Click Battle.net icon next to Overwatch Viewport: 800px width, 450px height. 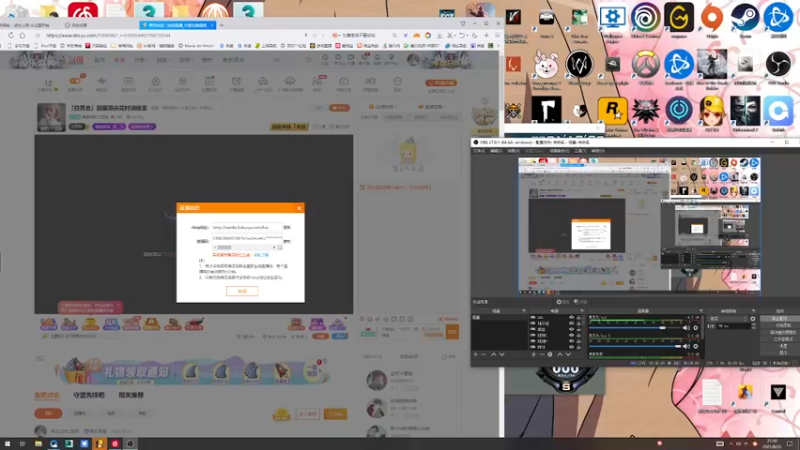click(x=679, y=64)
